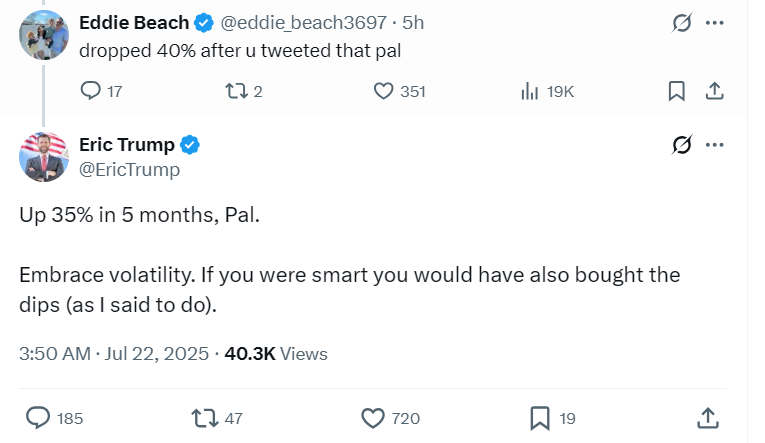765x443 pixels.
Task: Open the @eddie_beach3697 profile link
Action: [303, 23]
